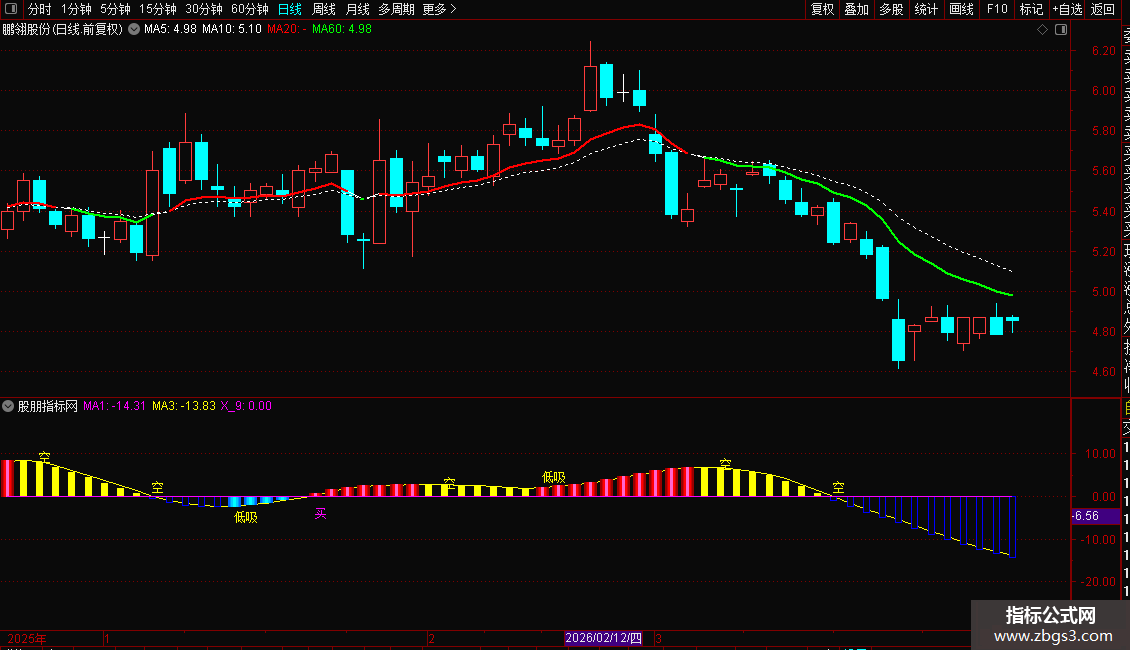Click the red MA20 label
This screenshot has height=650, width=1130.
coord(287,30)
